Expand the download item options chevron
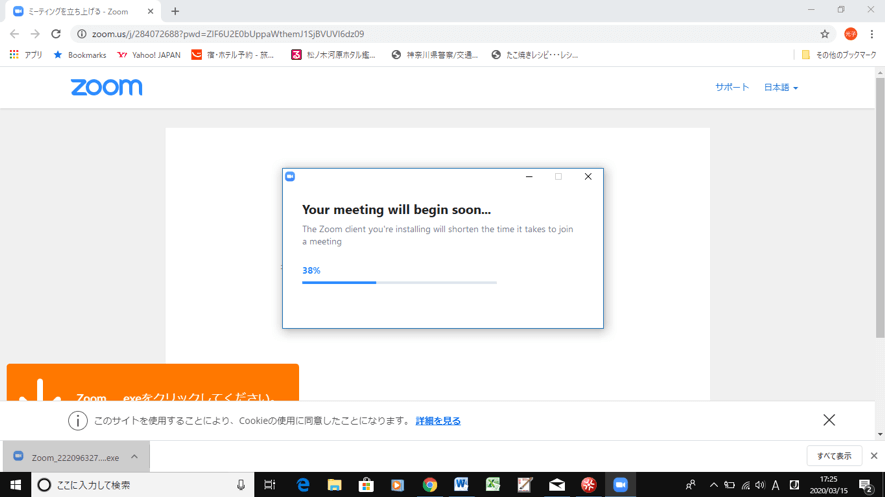Screen dimensions: 885x497 click(134, 457)
